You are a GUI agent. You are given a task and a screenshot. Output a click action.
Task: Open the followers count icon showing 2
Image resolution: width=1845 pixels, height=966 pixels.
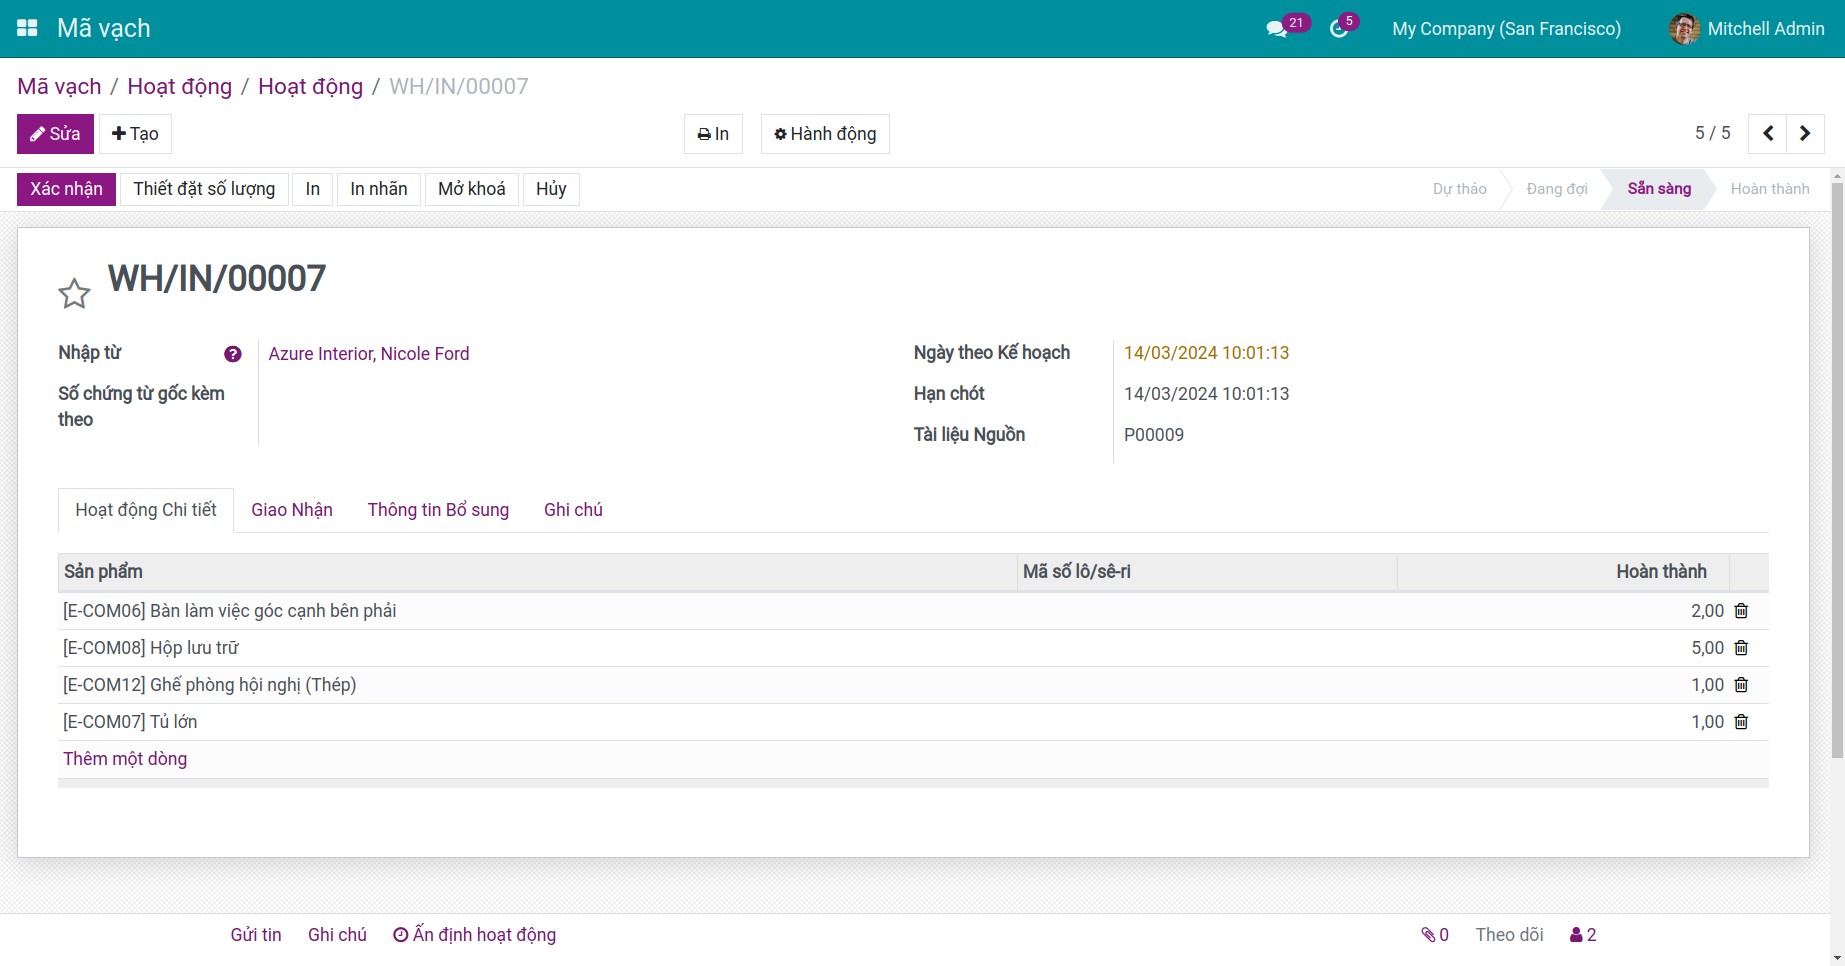click(x=1583, y=935)
